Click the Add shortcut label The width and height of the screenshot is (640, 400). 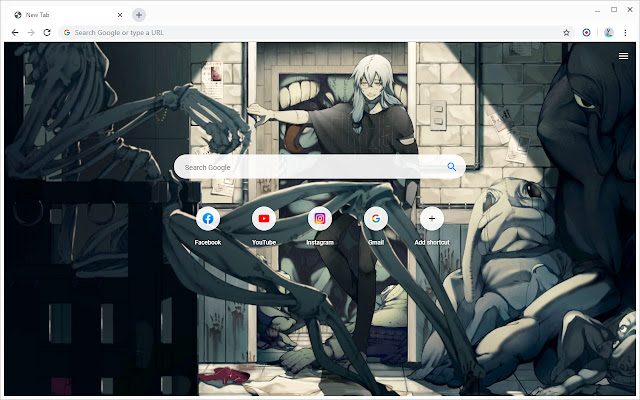click(432, 242)
